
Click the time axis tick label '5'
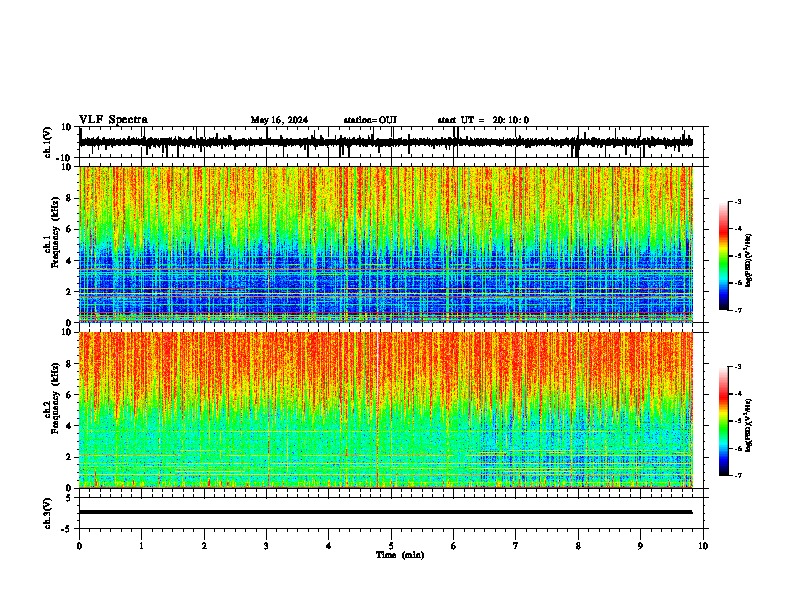click(x=391, y=546)
